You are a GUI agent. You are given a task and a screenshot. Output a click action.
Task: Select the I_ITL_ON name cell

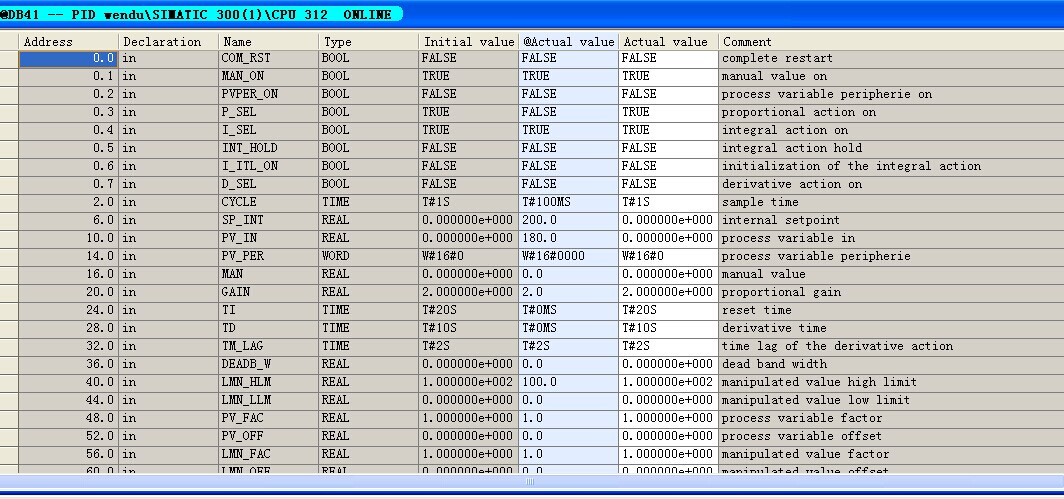tap(268, 166)
